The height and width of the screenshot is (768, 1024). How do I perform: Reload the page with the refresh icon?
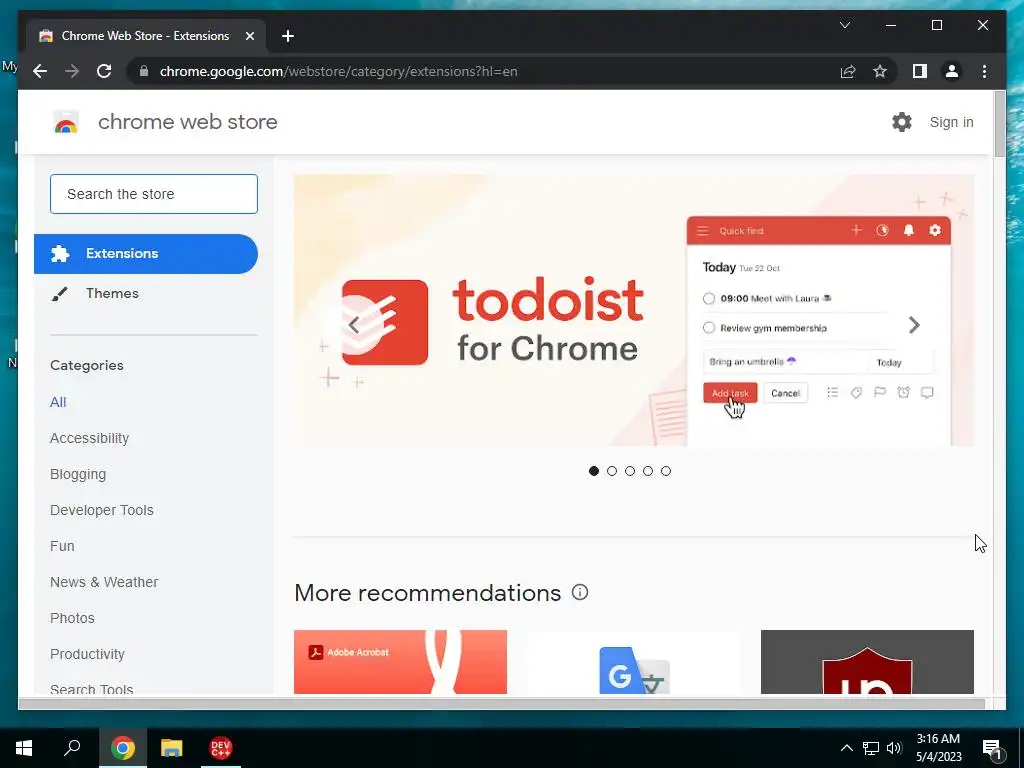(x=104, y=71)
